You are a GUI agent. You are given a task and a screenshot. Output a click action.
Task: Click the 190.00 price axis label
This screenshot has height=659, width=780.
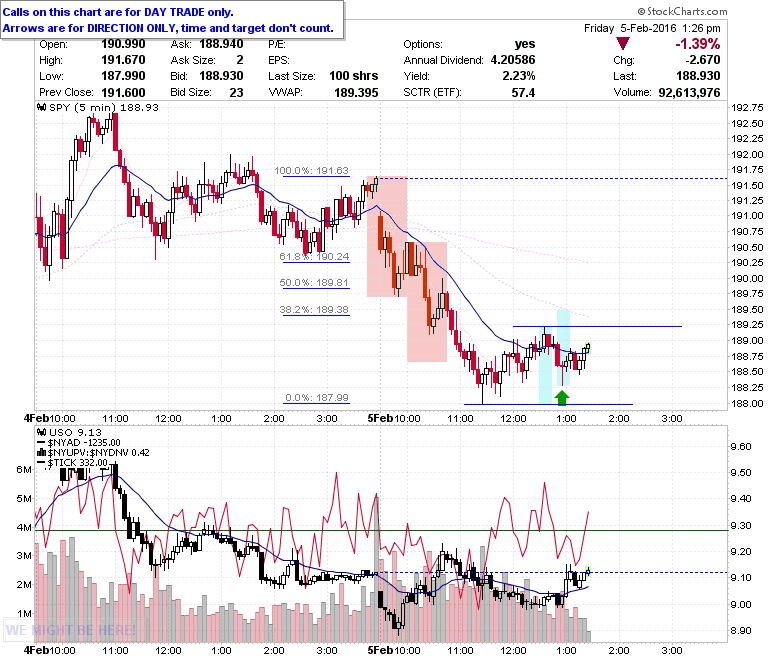pos(747,279)
